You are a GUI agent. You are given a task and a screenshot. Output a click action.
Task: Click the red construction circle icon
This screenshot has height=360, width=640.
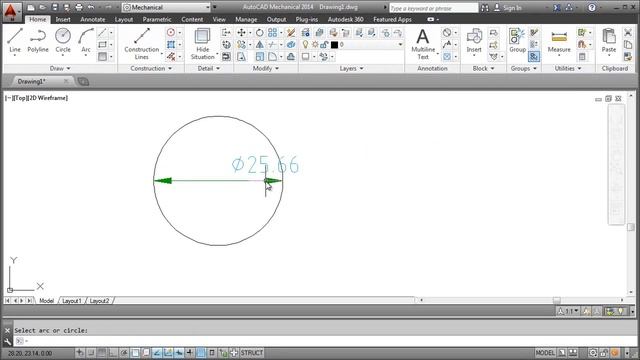[x=171, y=32]
